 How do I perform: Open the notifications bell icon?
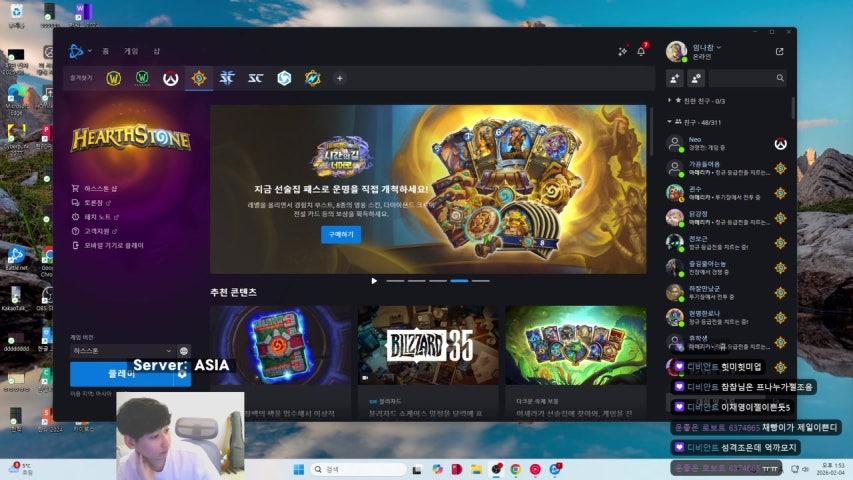point(641,51)
